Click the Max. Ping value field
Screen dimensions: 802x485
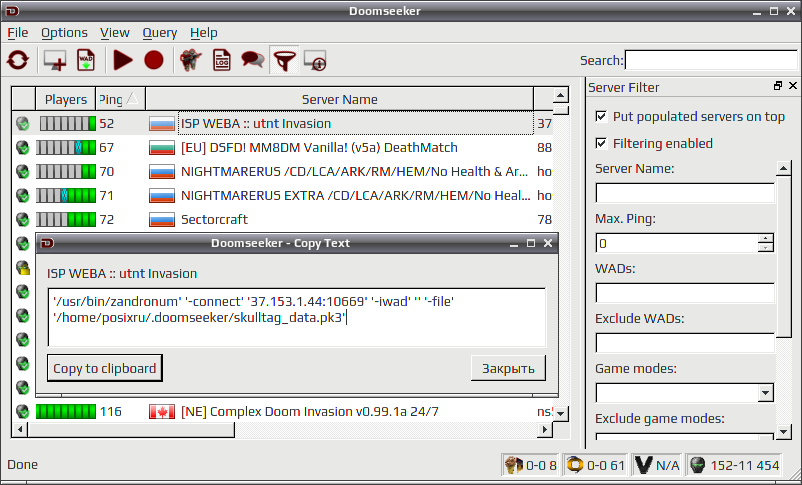pos(677,244)
